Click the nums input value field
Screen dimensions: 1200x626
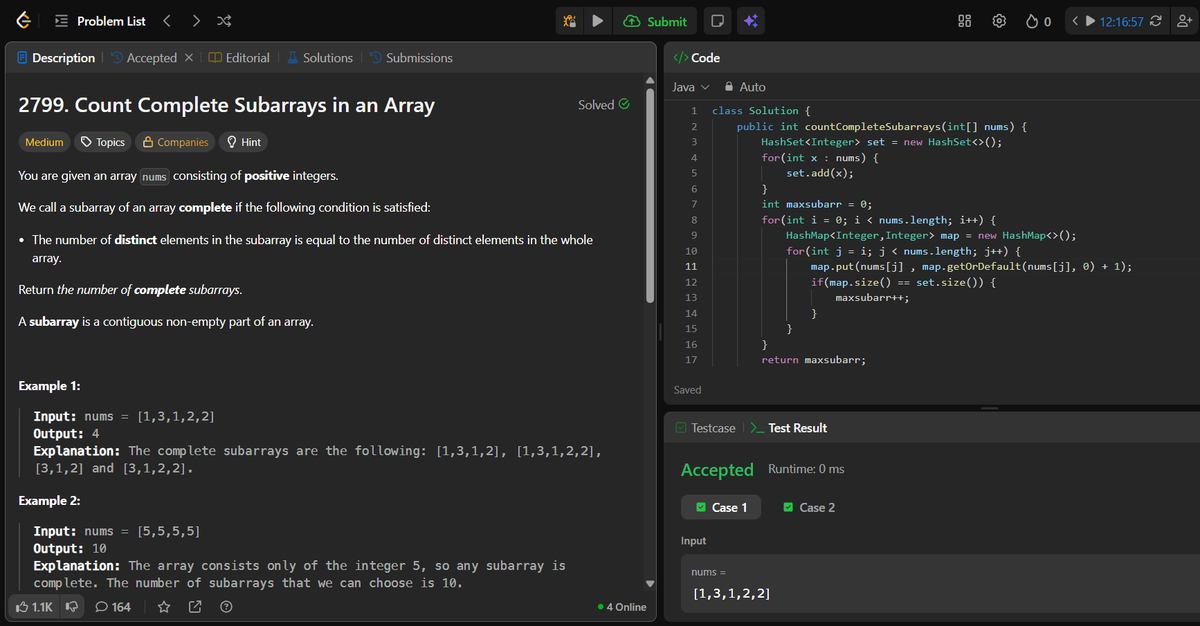[940, 583]
